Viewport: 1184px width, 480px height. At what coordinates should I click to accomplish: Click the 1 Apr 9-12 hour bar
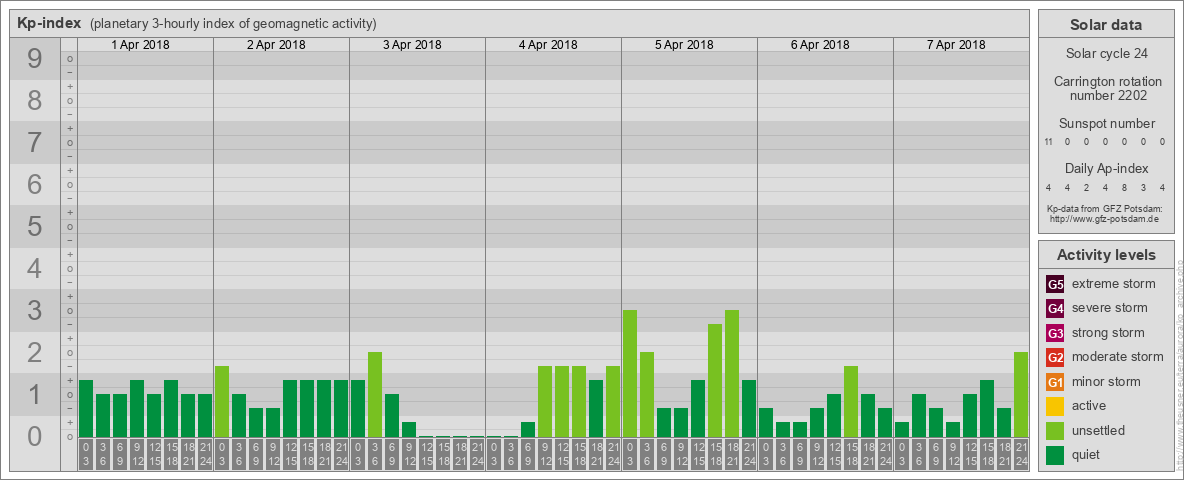pos(137,408)
